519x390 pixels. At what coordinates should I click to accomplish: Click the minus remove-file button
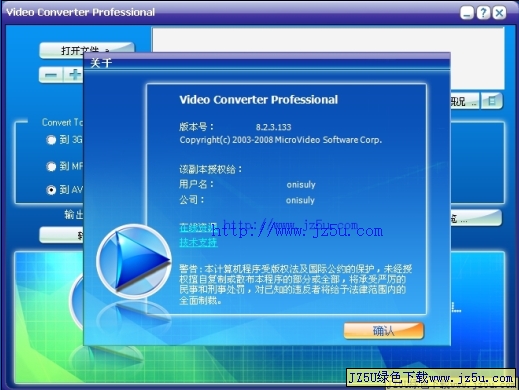click(51, 75)
